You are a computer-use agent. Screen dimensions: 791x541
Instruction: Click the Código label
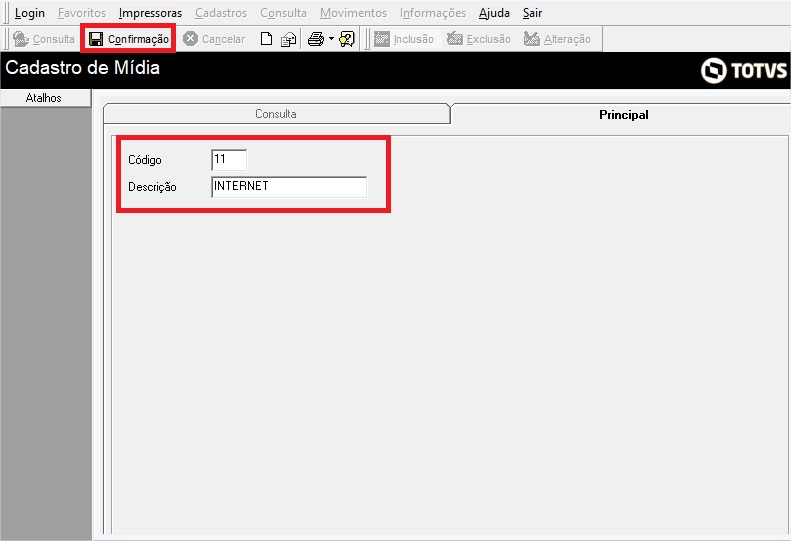[x=145, y=160]
